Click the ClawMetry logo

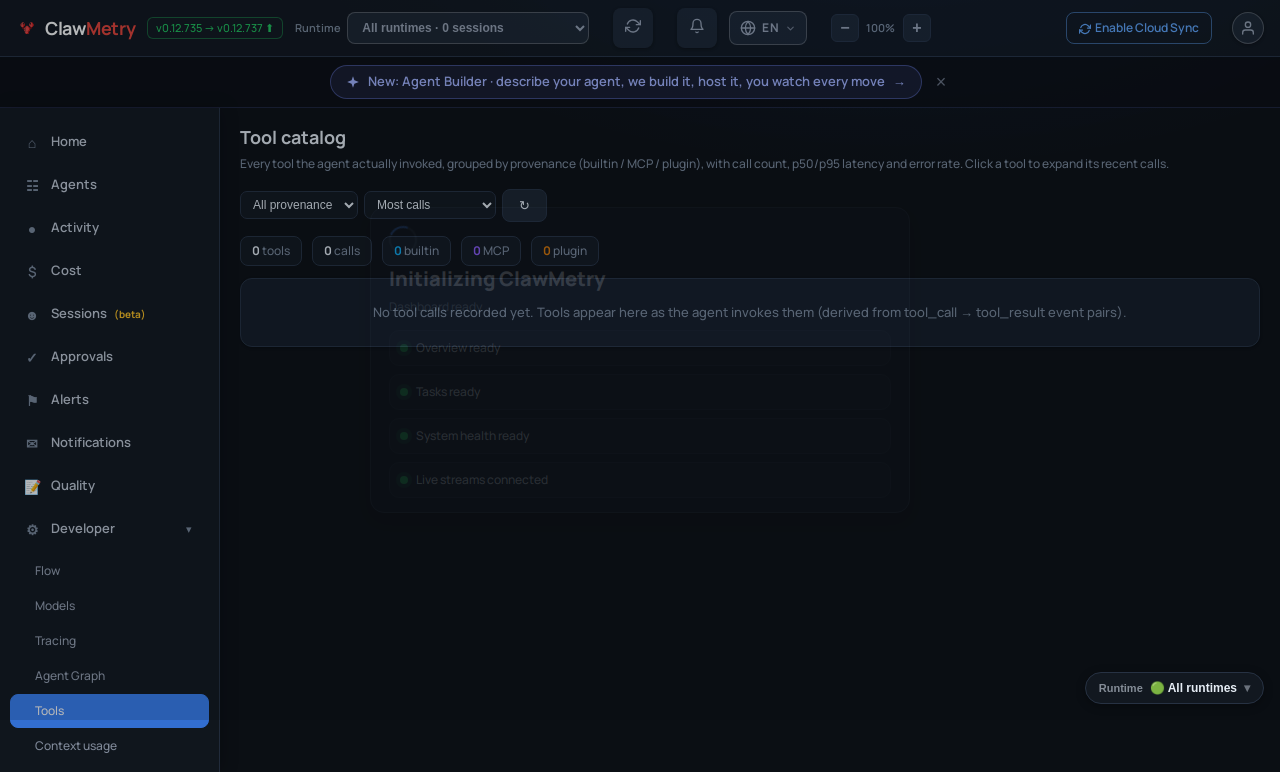(x=77, y=29)
